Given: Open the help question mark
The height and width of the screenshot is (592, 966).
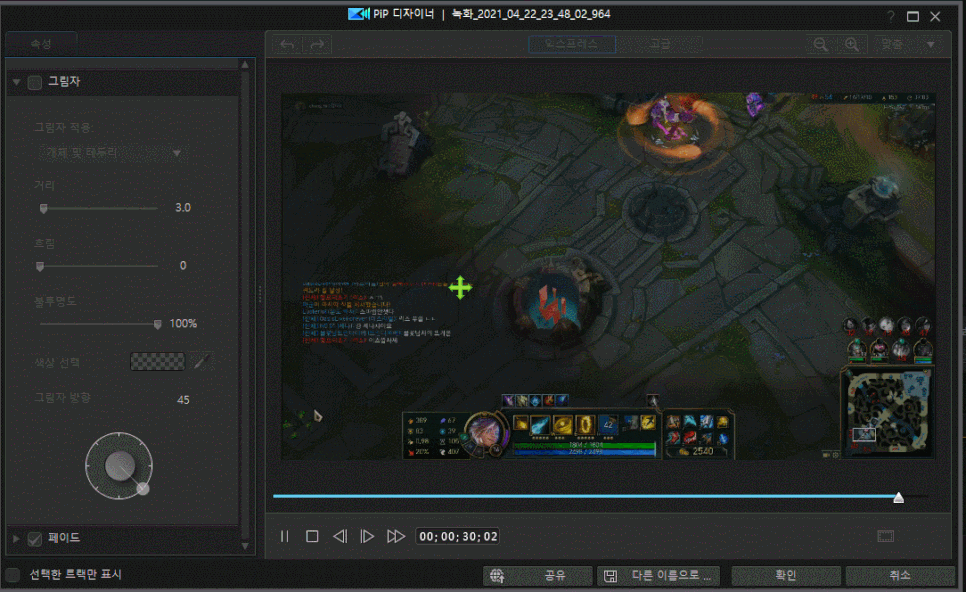Looking at the screenshot, I should click(x=891, y=17).
